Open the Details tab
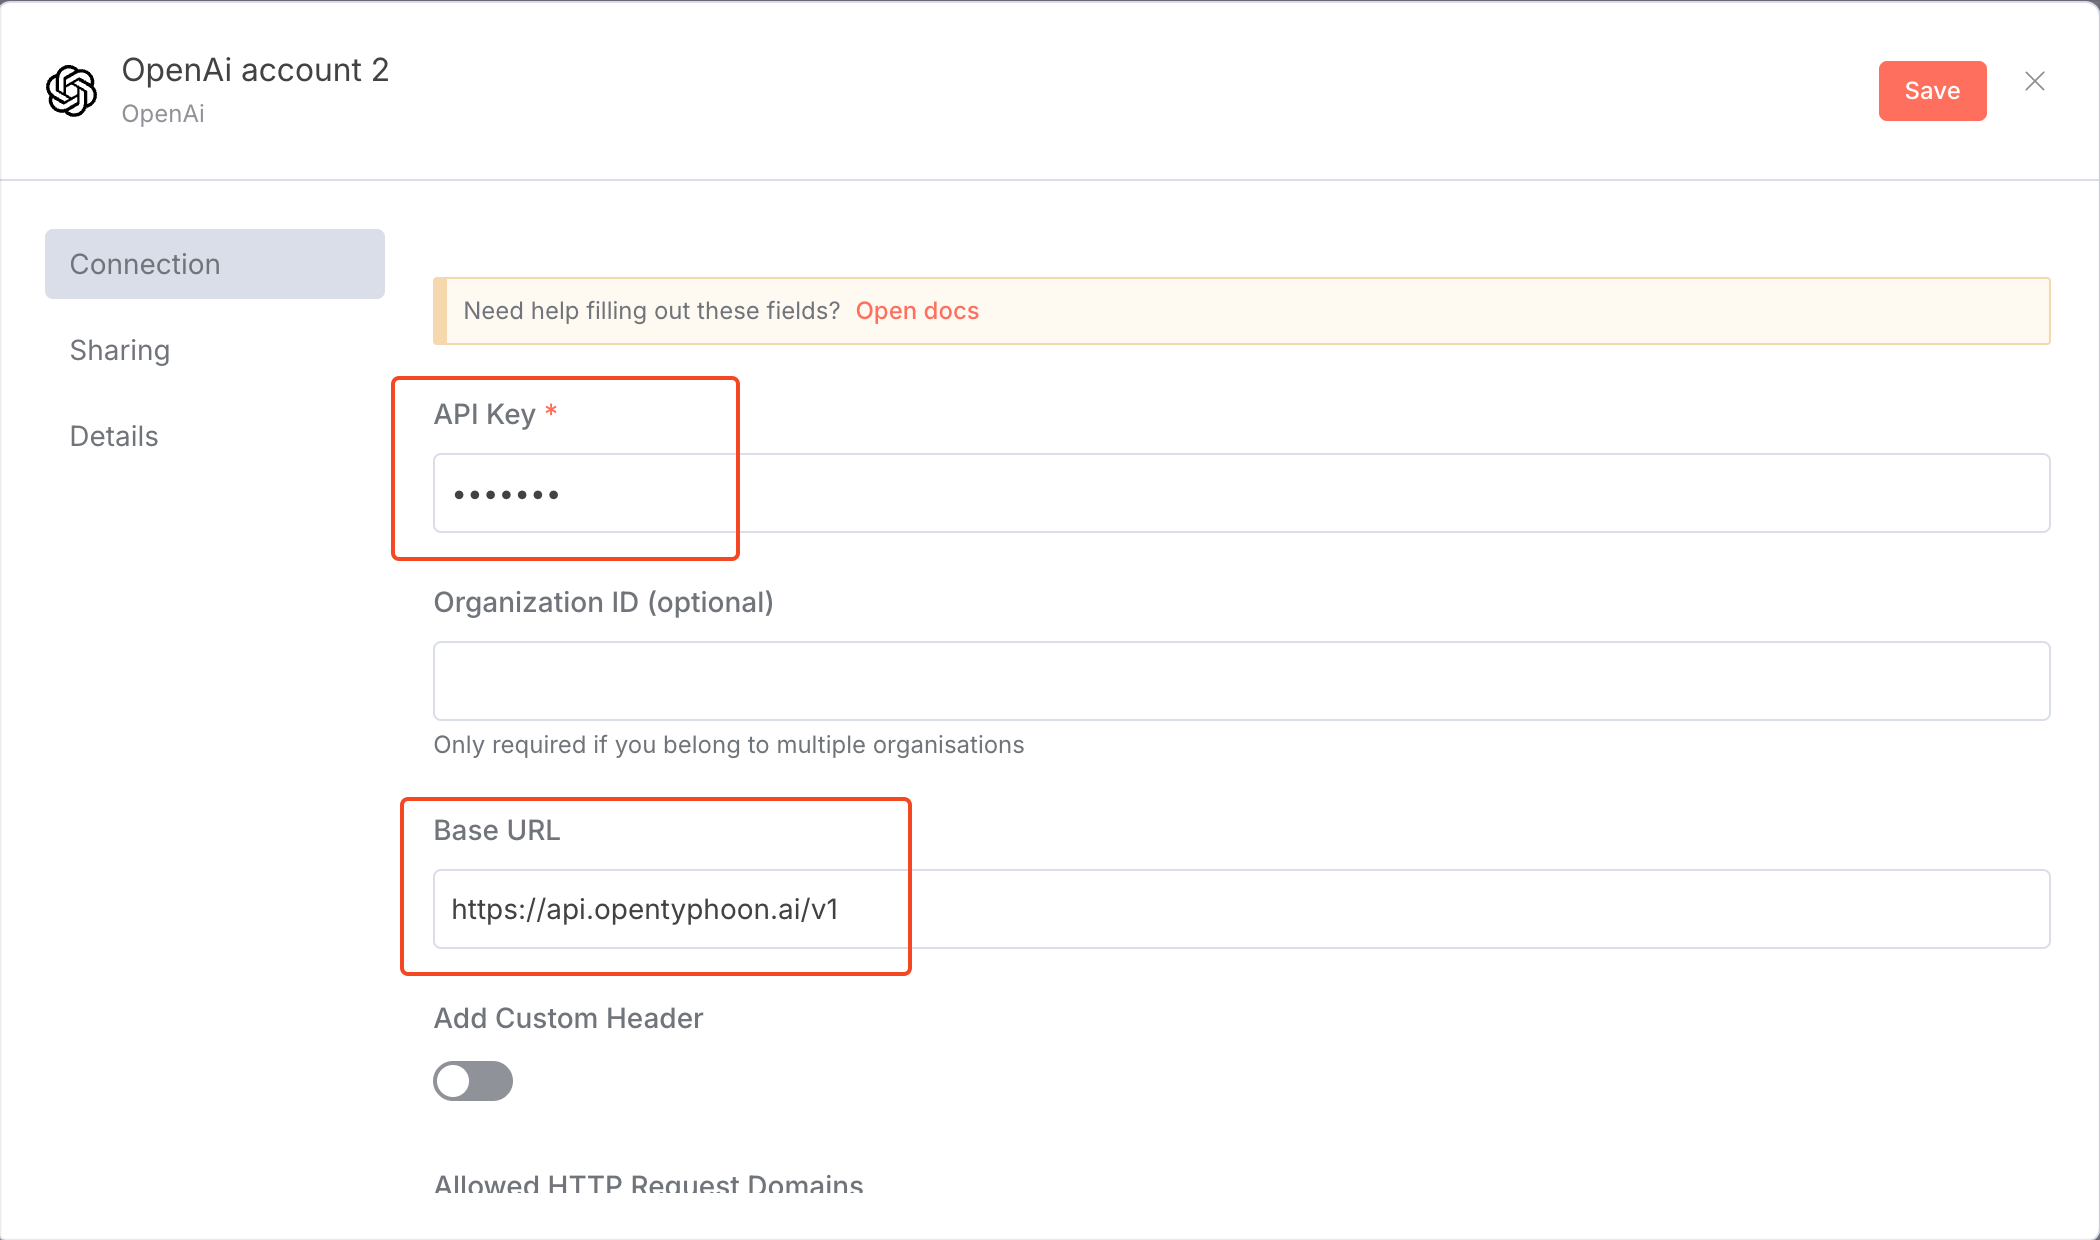 (x=114, y=436)
